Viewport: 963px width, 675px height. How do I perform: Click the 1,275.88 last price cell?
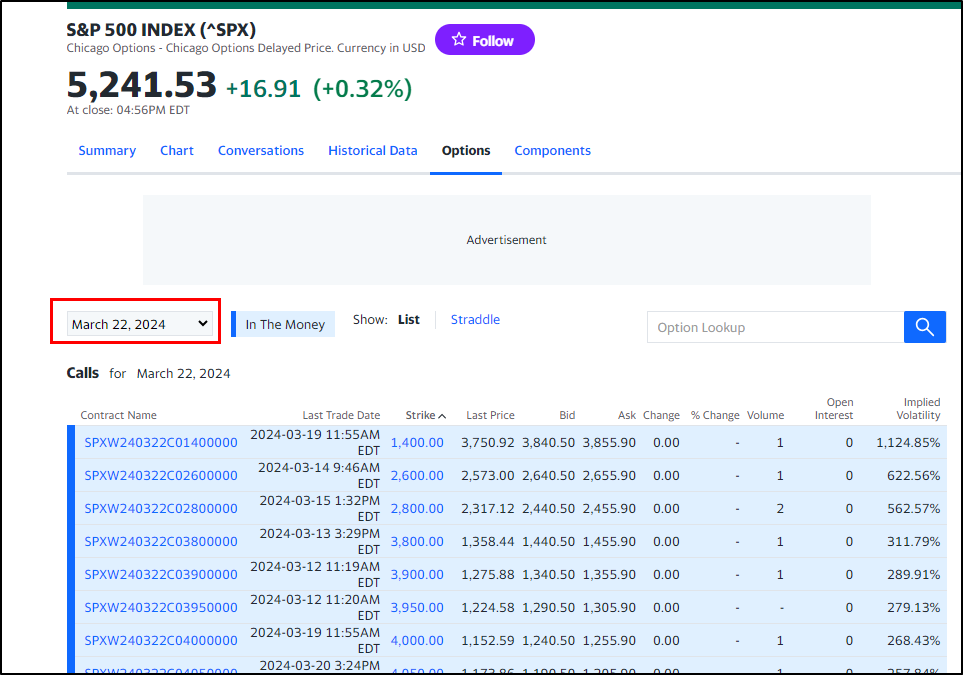coord(488,575)
